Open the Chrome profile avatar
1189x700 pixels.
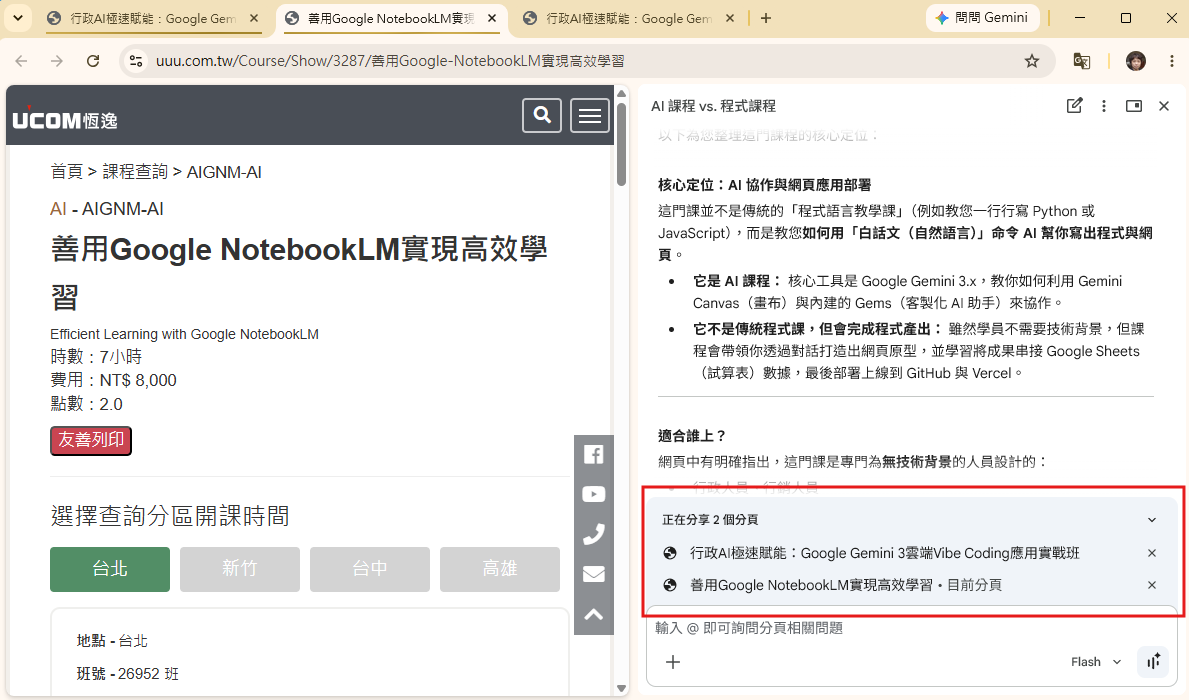point(1135,61)
